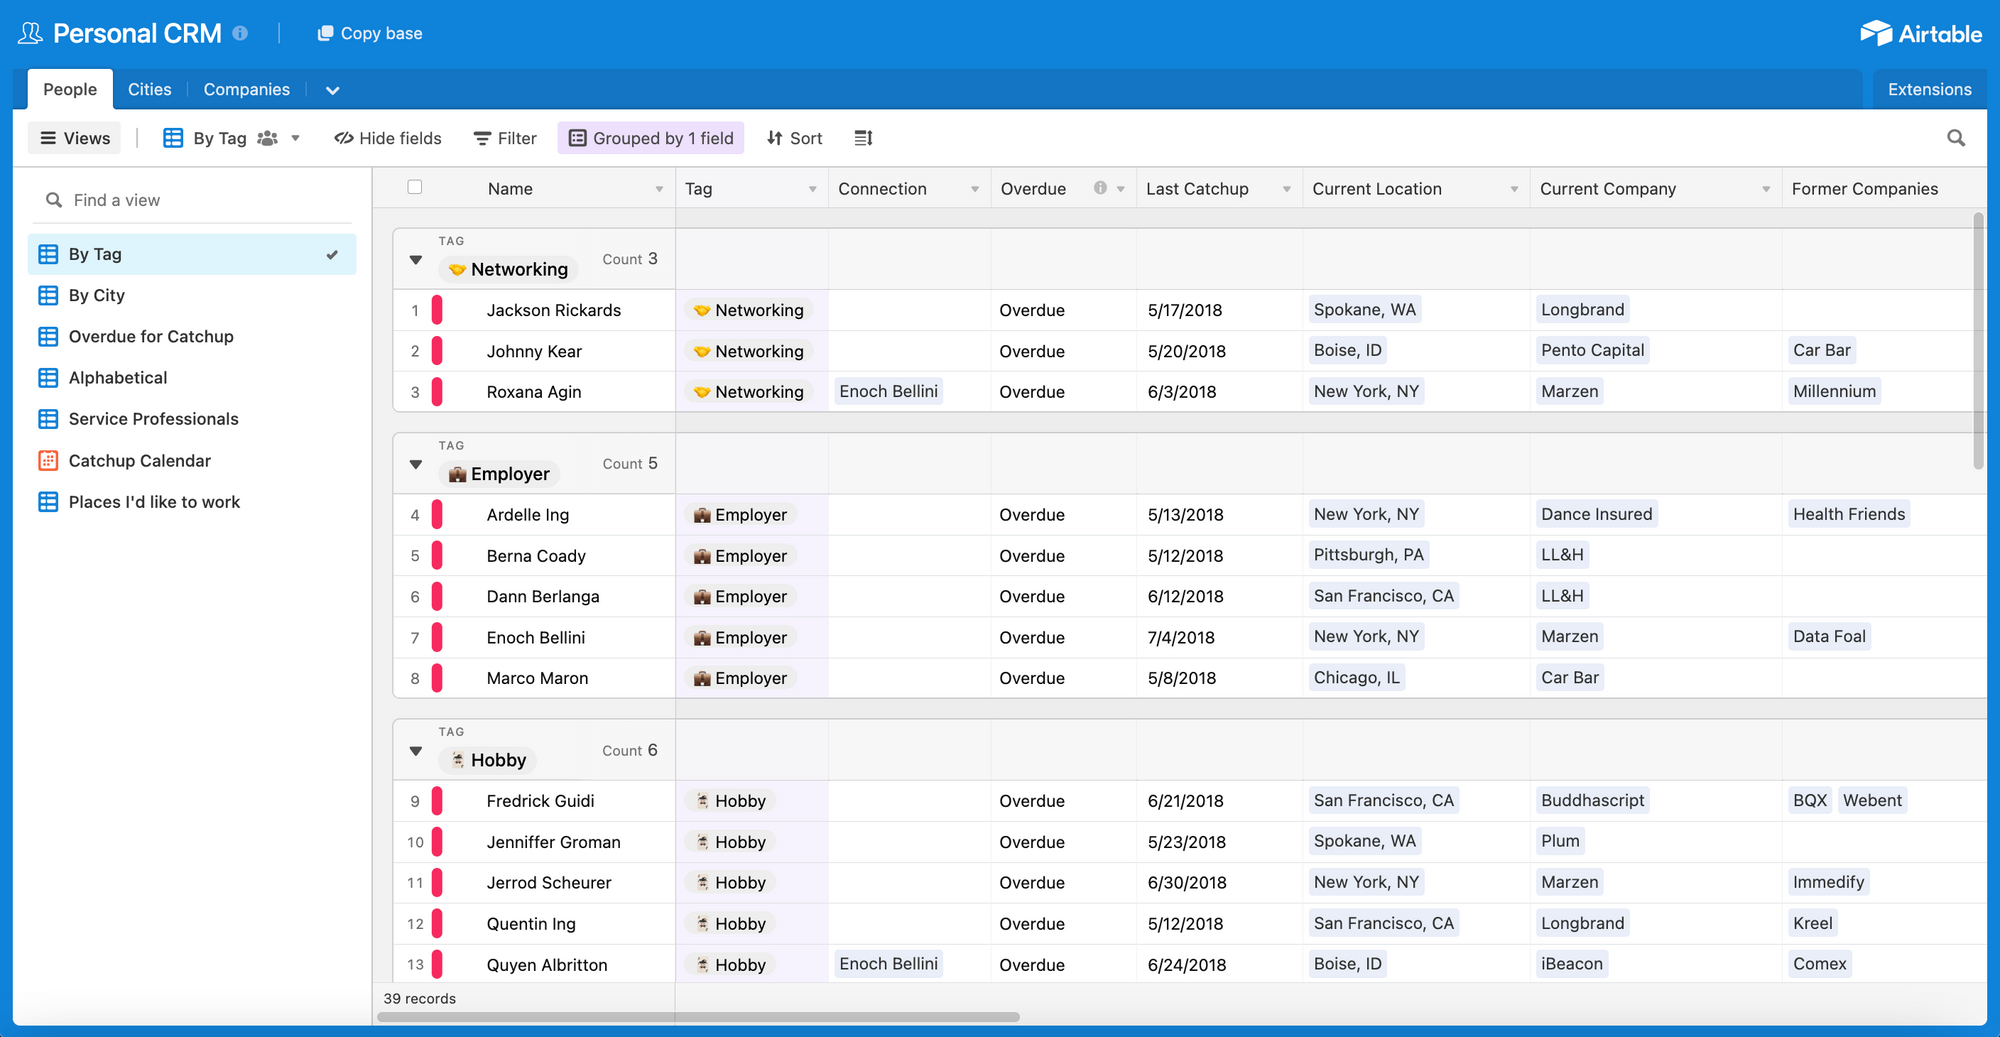Click the info icon beside Personal CRM
2000x1037 pixels.
pyautogui.click(x=240, y=33)
